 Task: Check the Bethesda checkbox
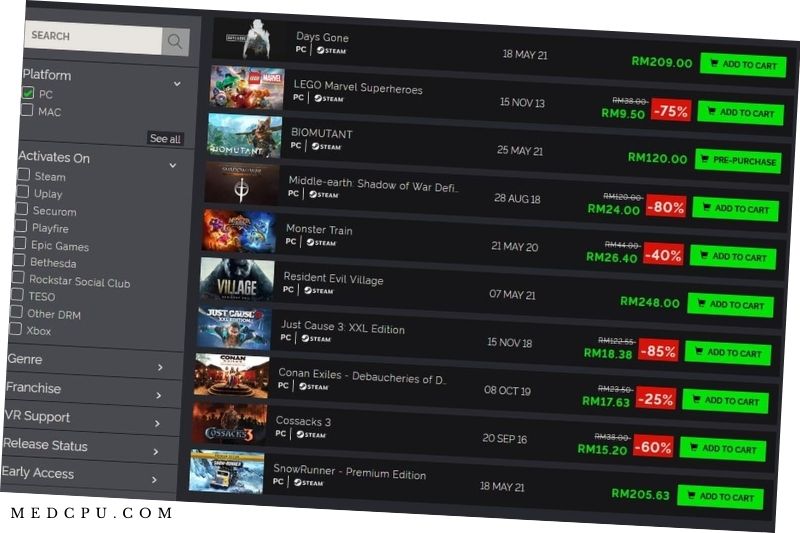[x=19, y=260]
